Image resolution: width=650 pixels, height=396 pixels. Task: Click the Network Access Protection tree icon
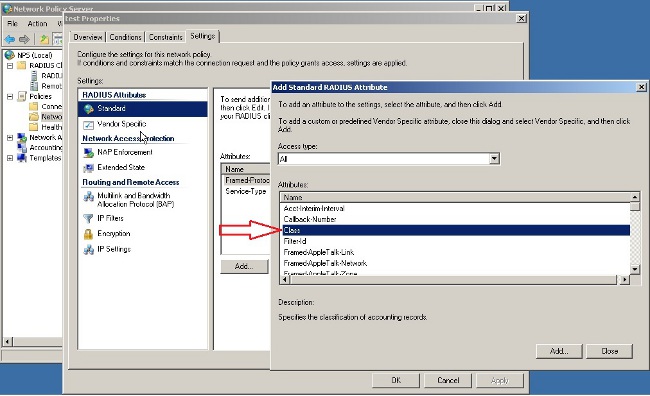tap(22, 137)
